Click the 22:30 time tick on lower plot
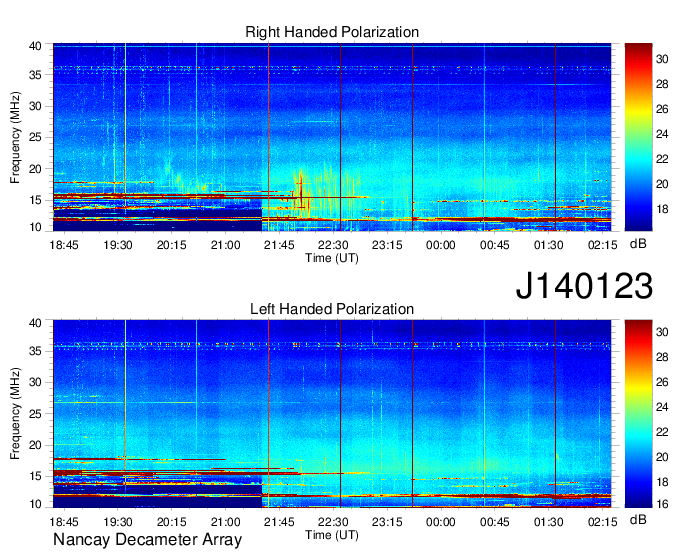 (x=333, y=522)
